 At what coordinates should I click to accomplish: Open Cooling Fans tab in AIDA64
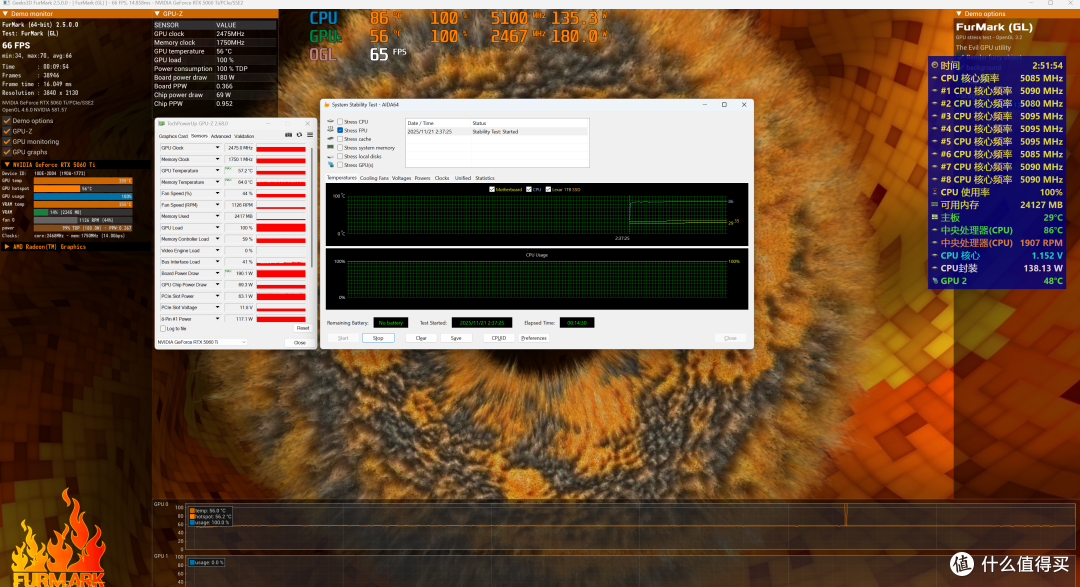click(x=374, y=178)
